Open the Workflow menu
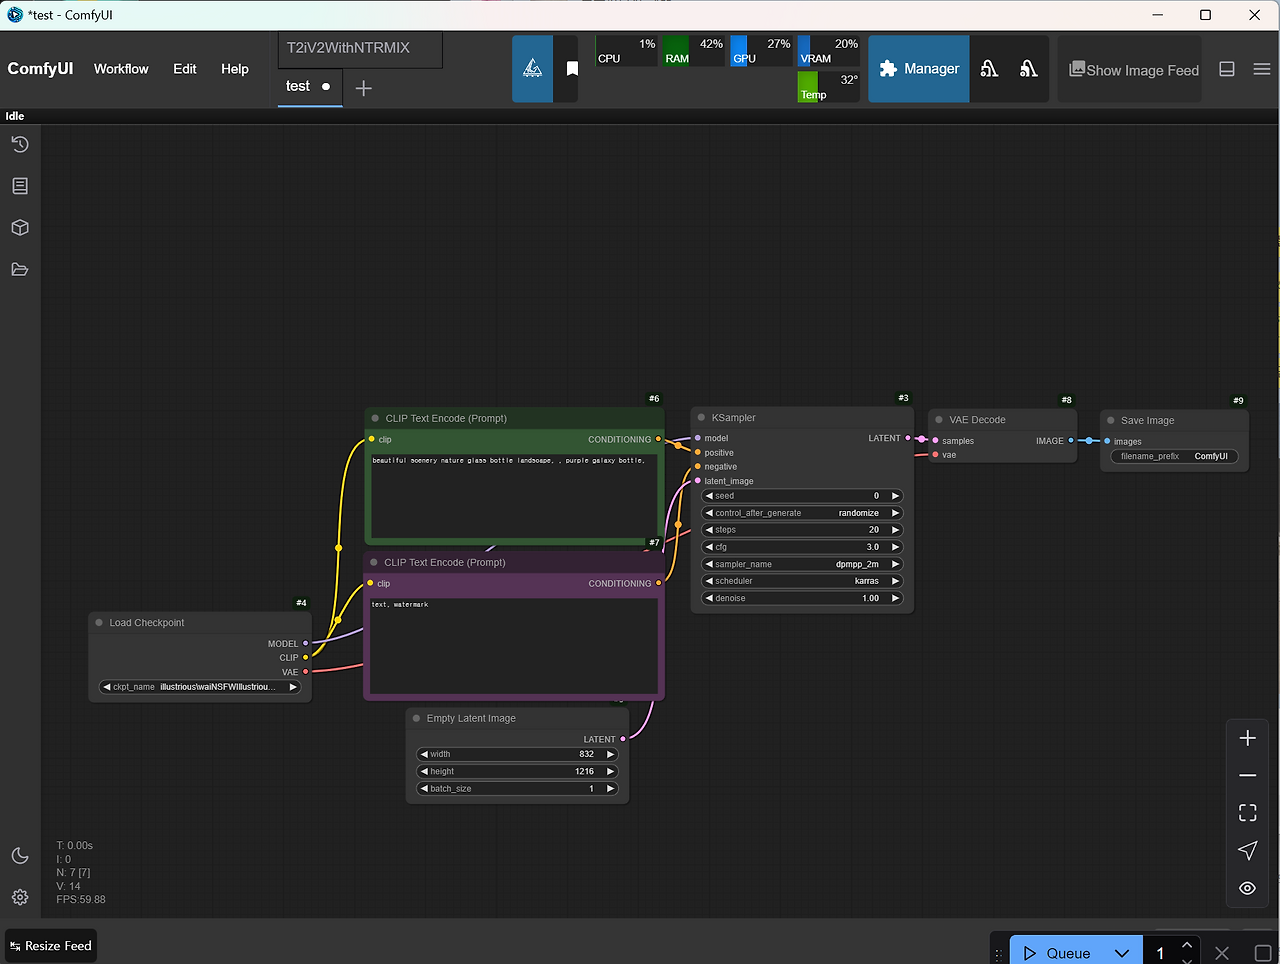This screenshot has width=1280, height=964. pyautogui.click(x=121, y=69)
